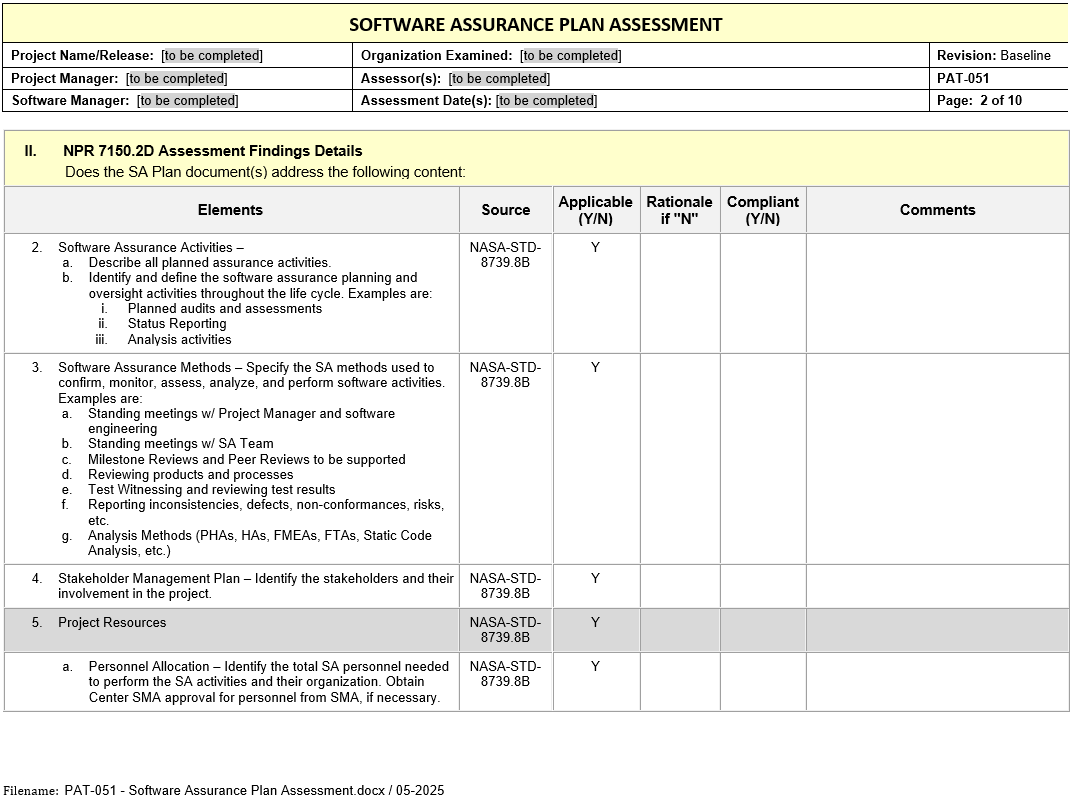Click the Comments cell for Software Assurance Methods
Image resolution: width=1072 pixels, height=800 pixels.
tap(937, 459)
